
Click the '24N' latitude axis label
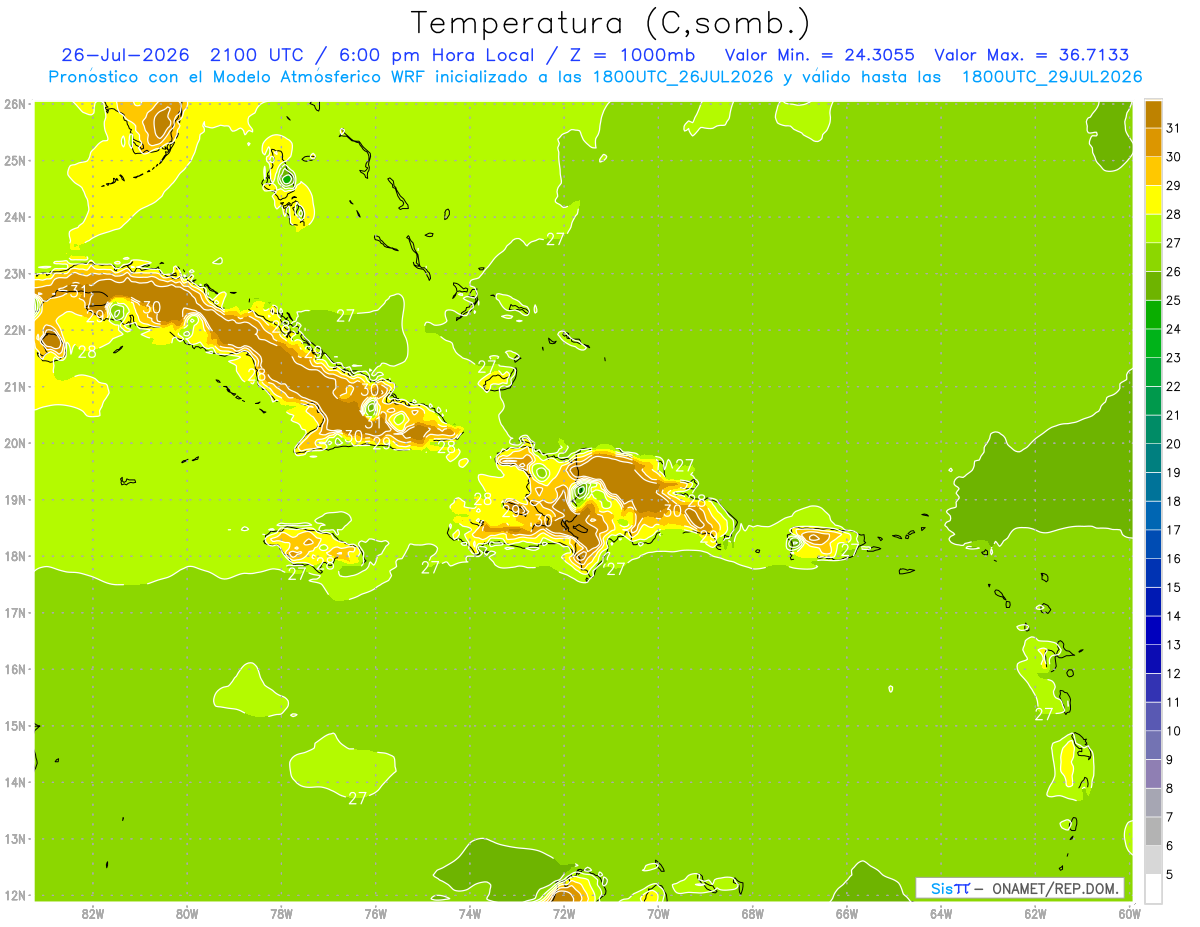click(x=14, y=217)
